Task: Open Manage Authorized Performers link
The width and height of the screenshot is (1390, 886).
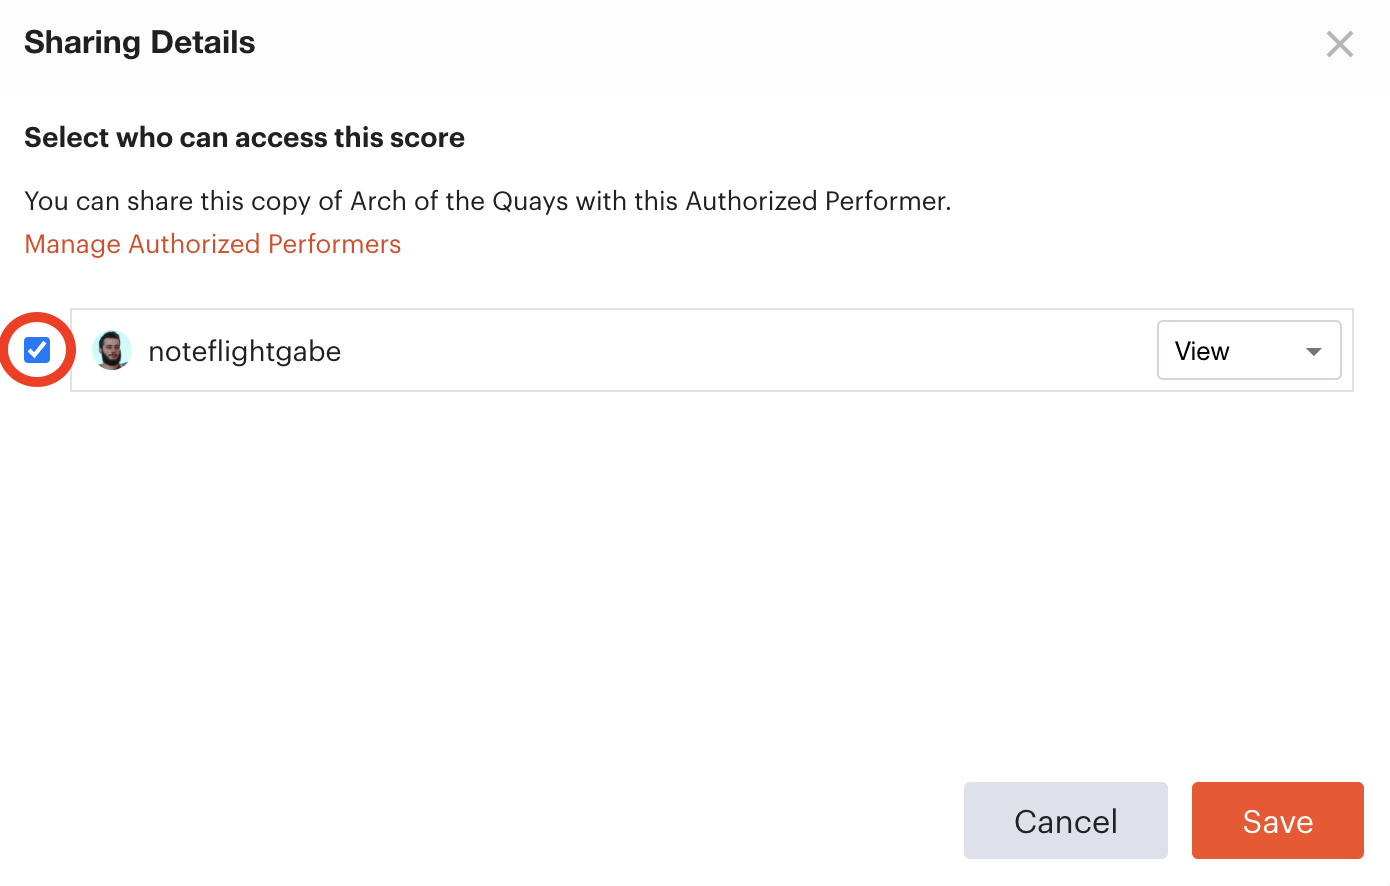Action: pos(213,244)
